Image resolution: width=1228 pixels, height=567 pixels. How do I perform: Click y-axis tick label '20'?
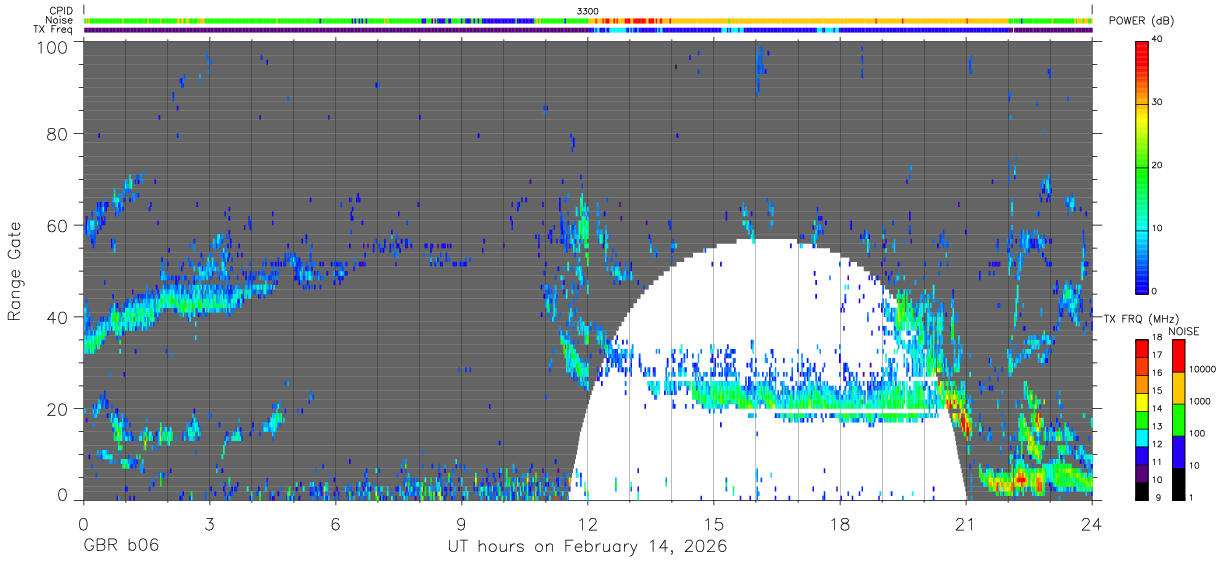pos(58,409)
